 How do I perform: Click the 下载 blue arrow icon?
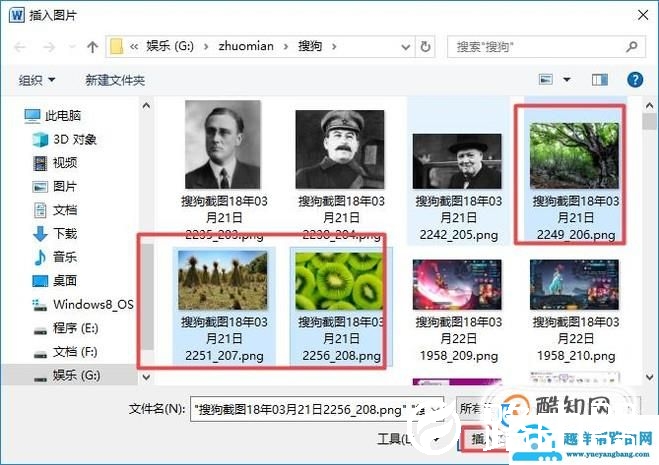point(40,234)
